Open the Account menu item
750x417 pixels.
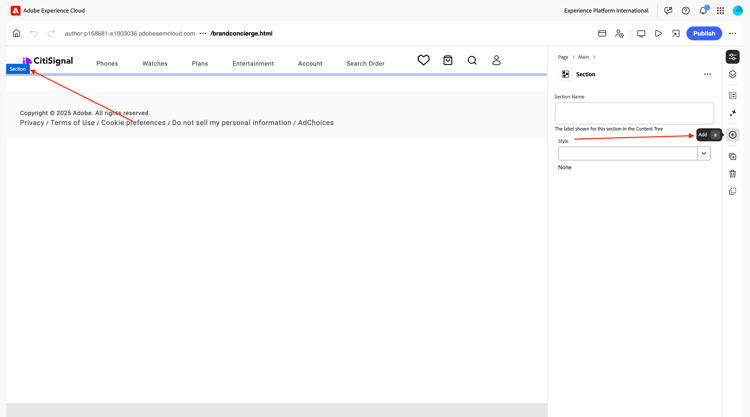[x=310, y=63]
